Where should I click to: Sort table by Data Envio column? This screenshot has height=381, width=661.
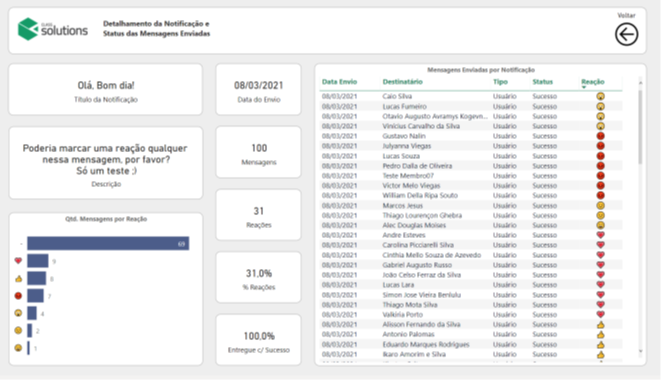(339, 82)
